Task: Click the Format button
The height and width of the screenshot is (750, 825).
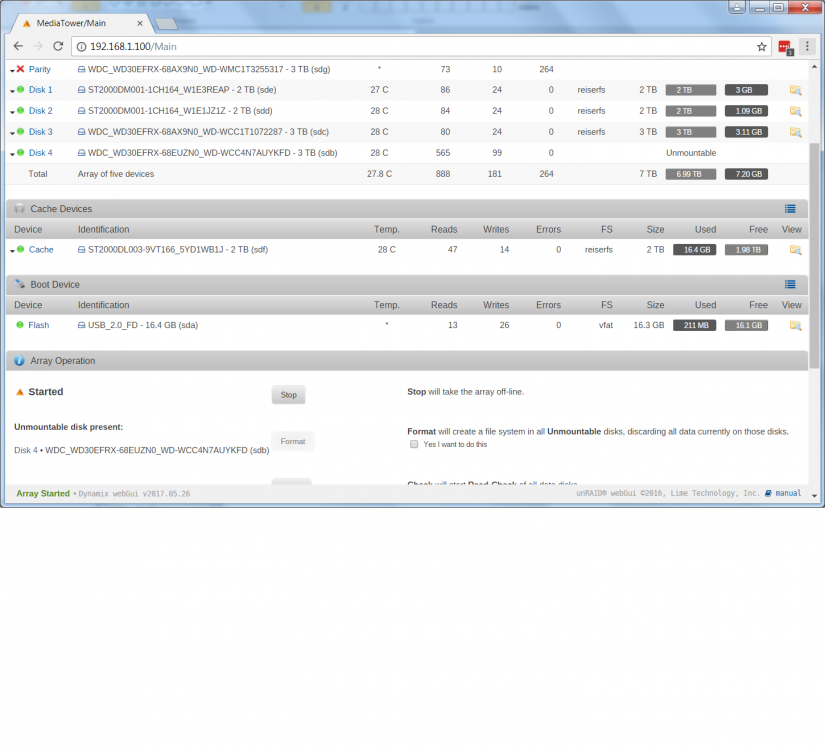Action: 293,441
